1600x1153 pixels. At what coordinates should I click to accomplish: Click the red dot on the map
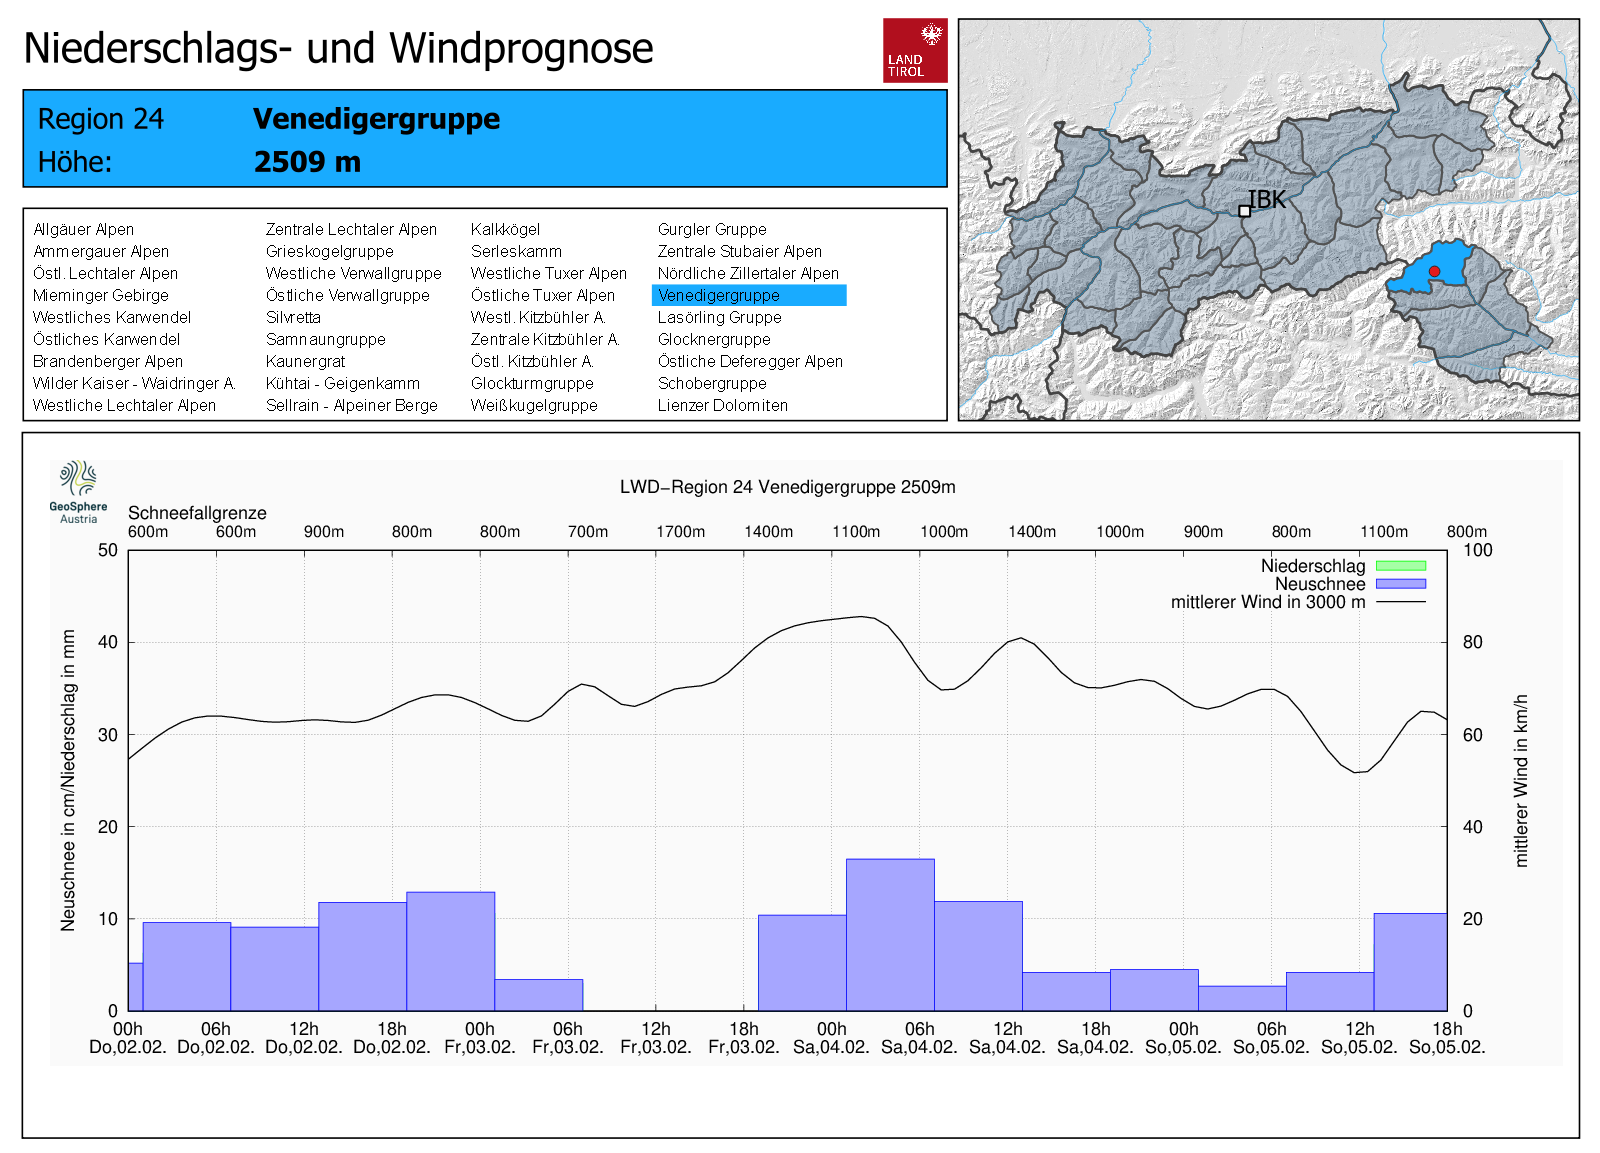coord(1434,271)
